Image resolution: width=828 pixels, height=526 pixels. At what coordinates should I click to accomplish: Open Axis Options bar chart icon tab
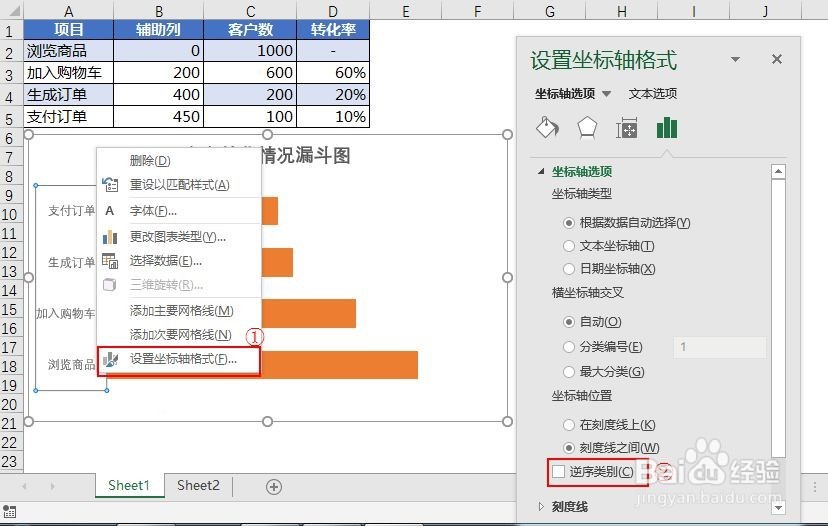coord(666,128)
